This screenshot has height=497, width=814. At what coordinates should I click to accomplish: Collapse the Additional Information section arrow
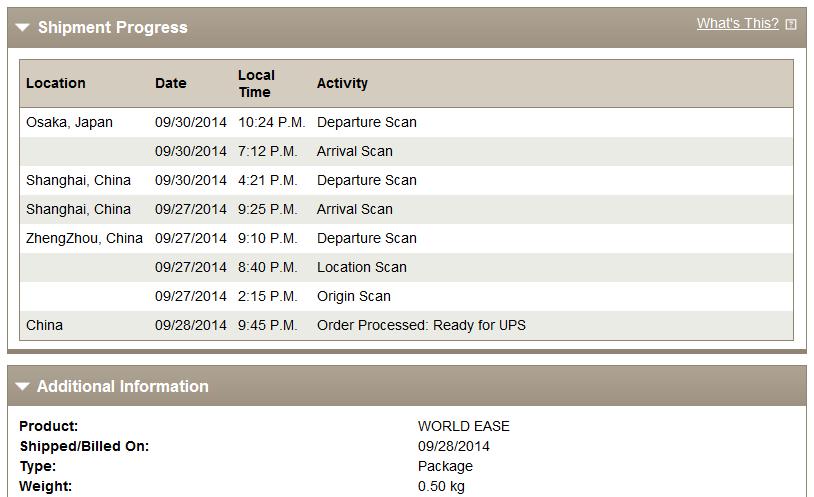[22, 386]
